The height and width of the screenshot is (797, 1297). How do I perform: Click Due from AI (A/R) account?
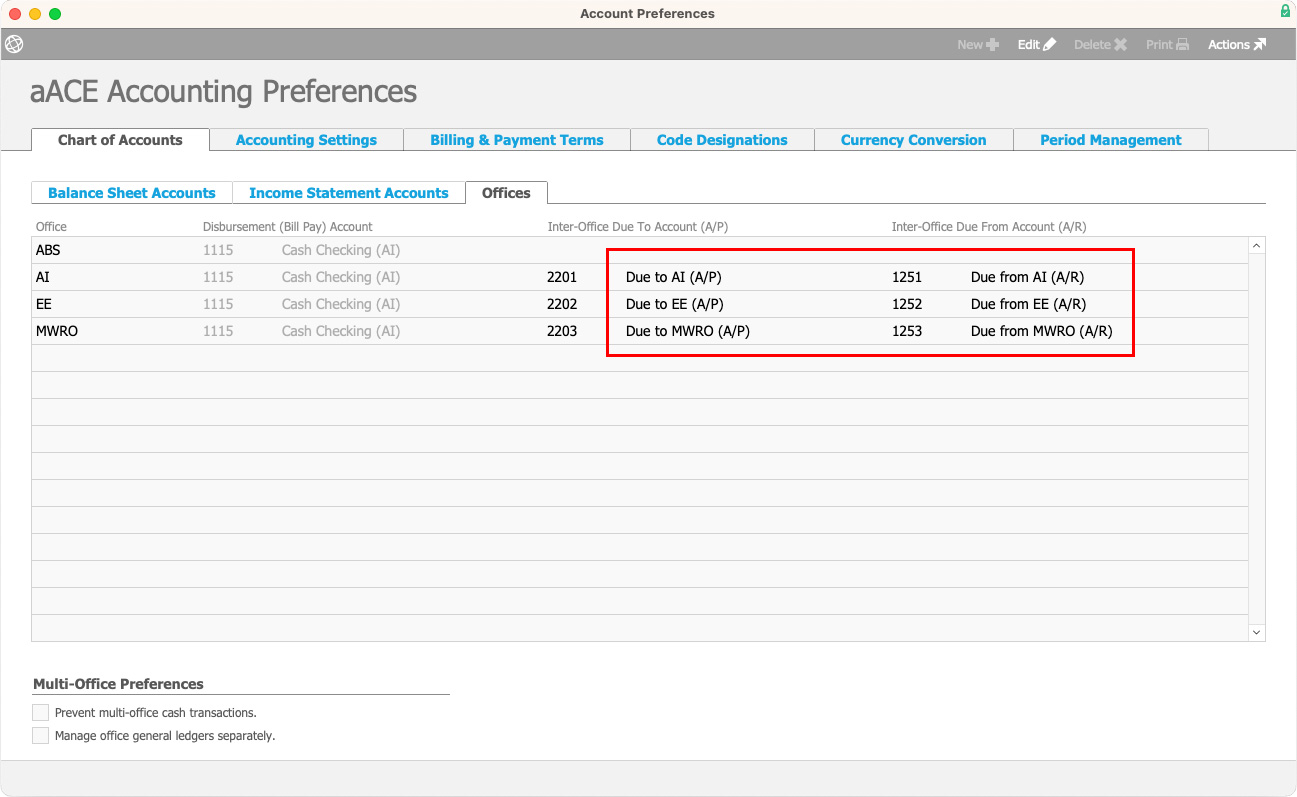(x=1027, y=277)
